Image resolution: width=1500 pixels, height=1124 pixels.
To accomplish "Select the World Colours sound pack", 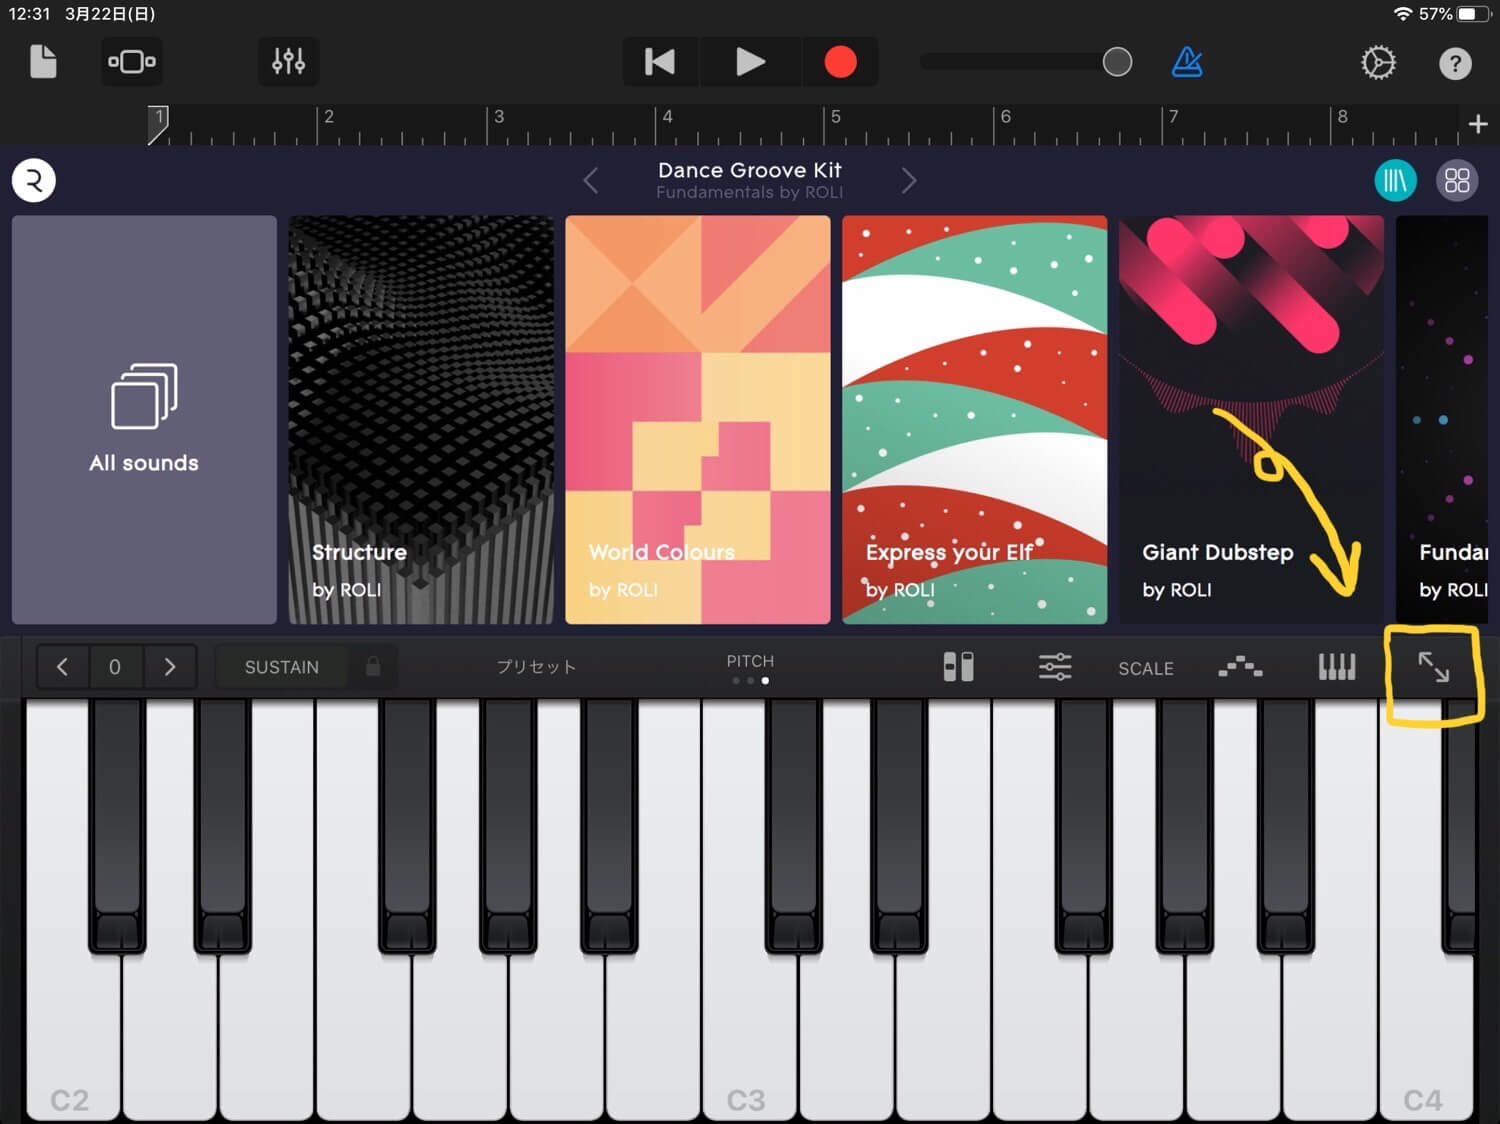I will [x=698, y=420].
